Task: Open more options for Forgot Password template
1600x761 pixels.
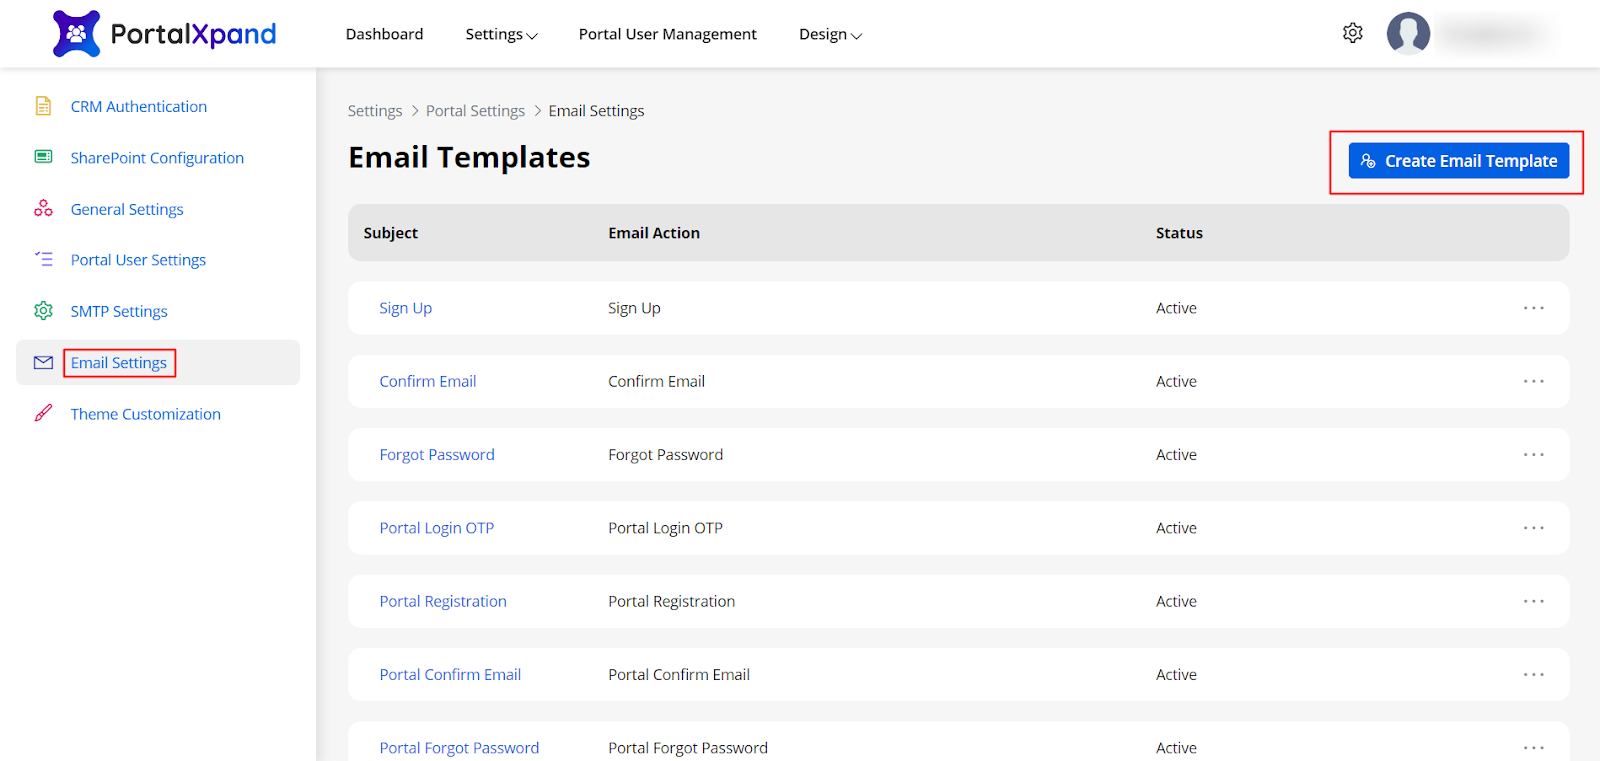Action: click(1533, 455)
